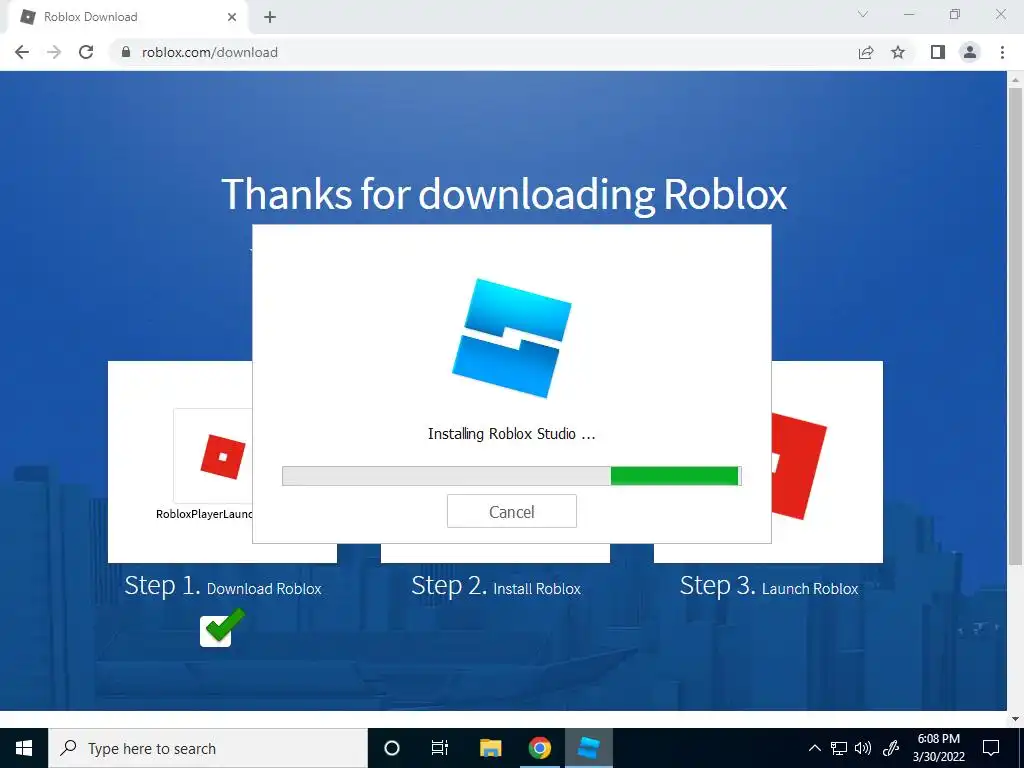
Task: Click the Step 2 Install Roblox label
Action: pos(496,586)
